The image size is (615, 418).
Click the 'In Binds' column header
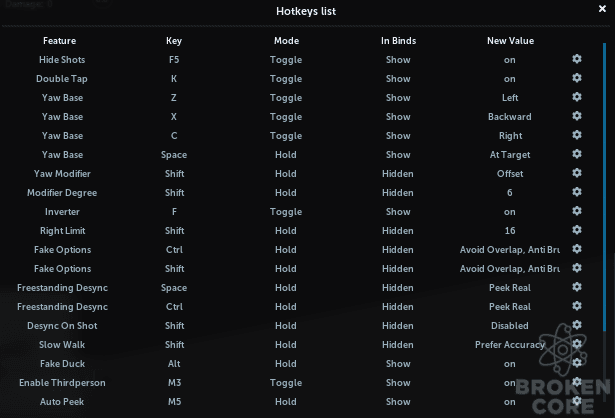(398, 41)
